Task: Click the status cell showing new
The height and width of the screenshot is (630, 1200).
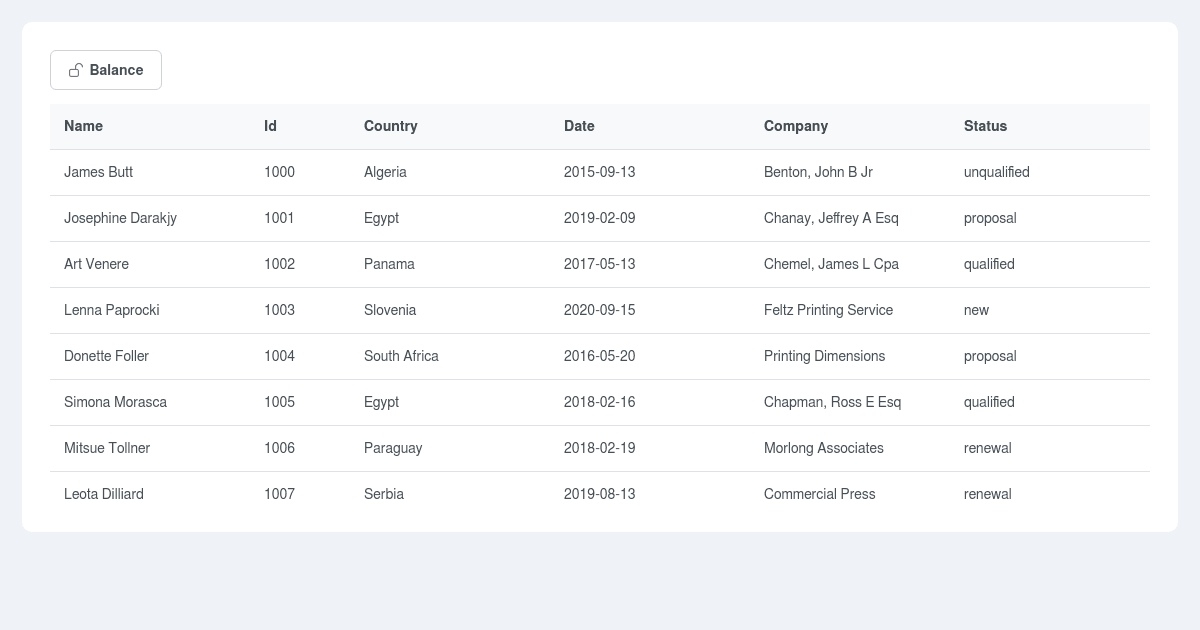Action: click(976, 310)
